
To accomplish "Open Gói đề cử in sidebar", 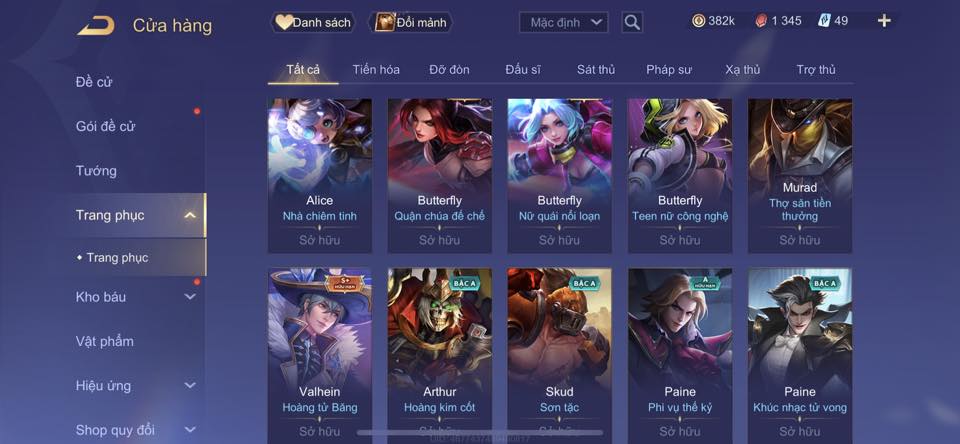I will [105, 127].
